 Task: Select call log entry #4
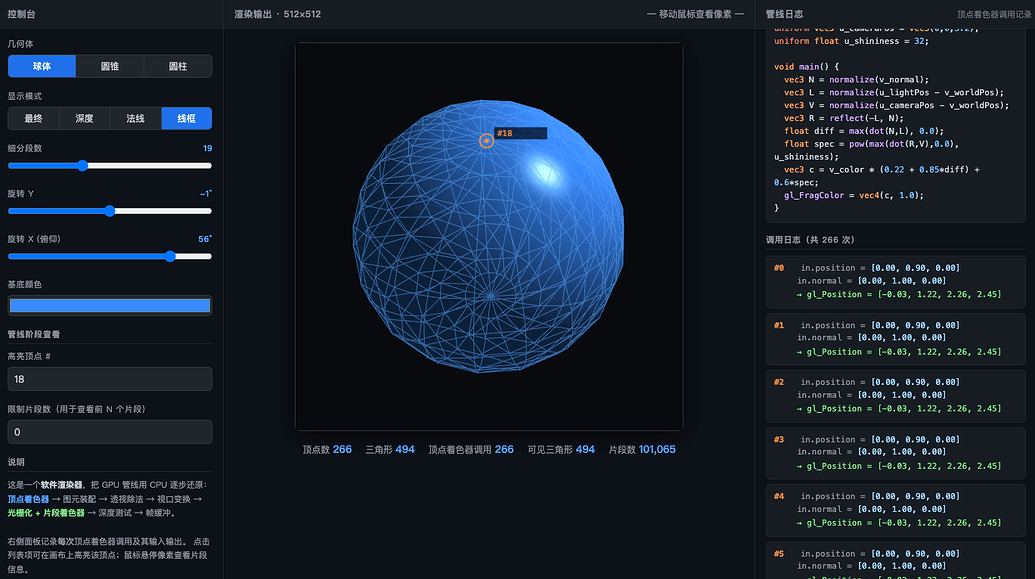tap(896, 510)
